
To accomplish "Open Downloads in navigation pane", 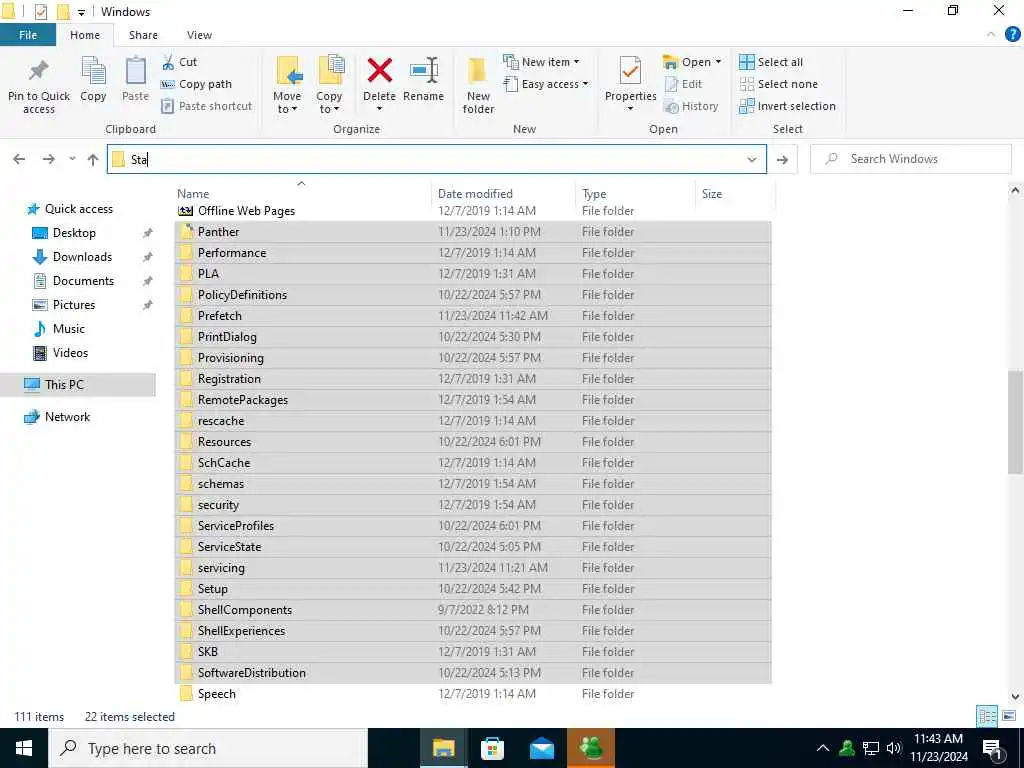I will tap(82, 257).
